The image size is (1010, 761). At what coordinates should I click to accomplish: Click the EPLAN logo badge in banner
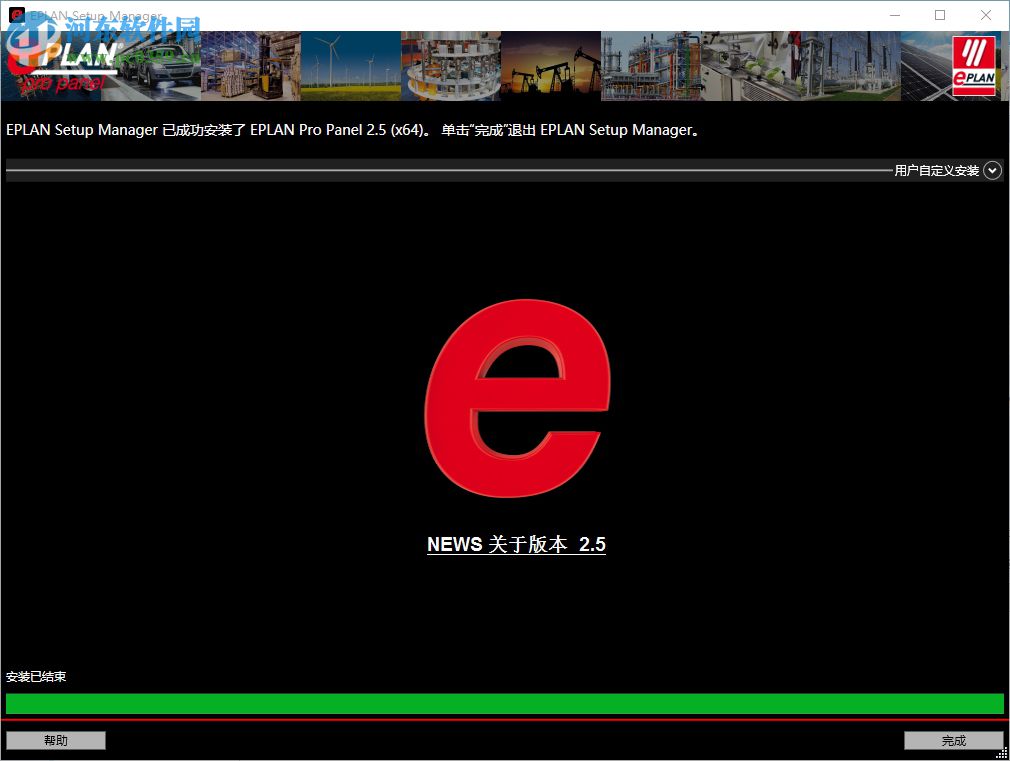point(973,66)
